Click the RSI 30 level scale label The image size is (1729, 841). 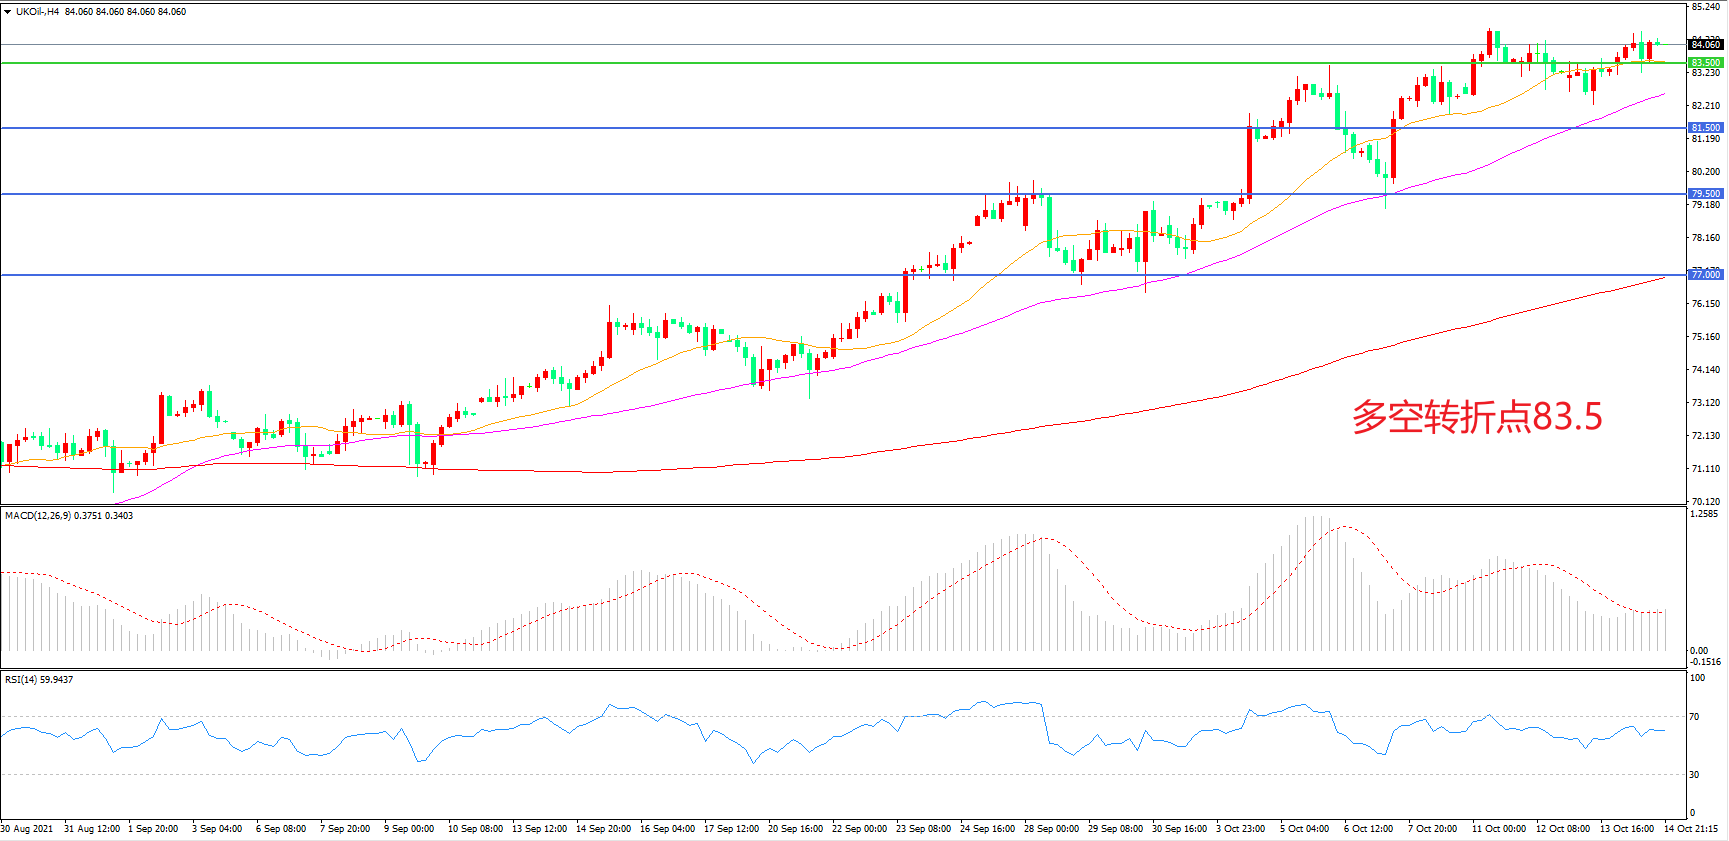1694,774
